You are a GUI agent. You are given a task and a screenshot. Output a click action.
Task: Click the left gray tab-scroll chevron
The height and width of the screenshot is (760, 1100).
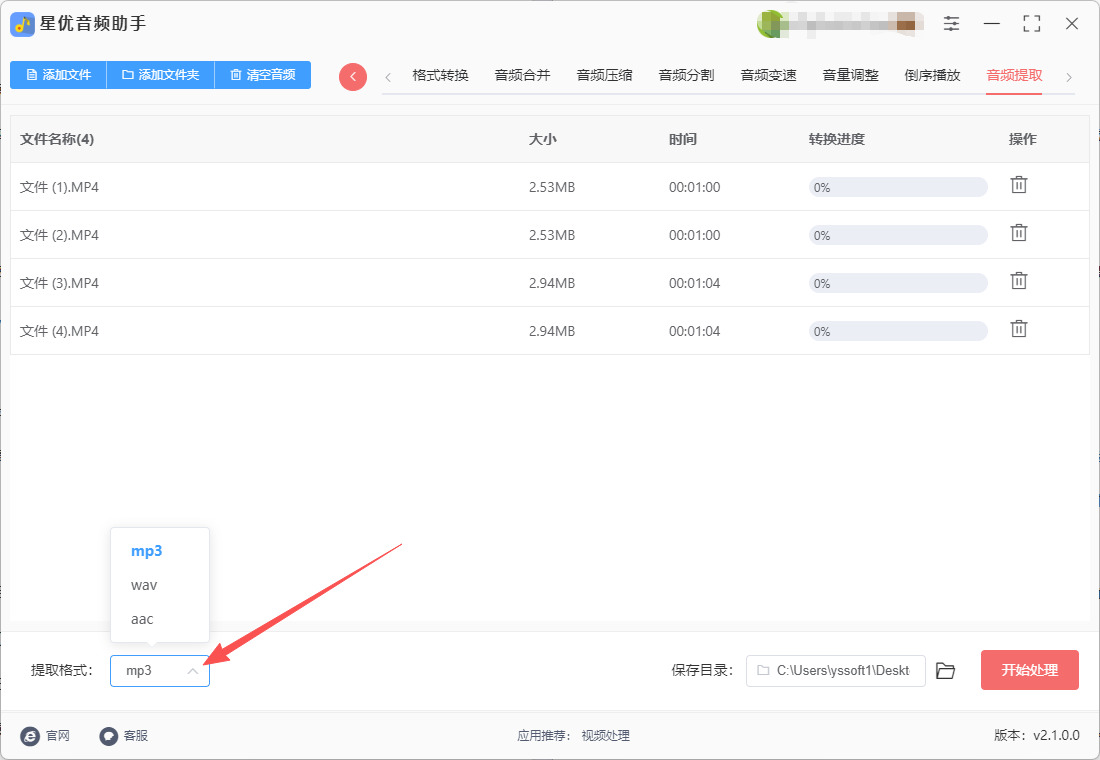pos(388,77)
